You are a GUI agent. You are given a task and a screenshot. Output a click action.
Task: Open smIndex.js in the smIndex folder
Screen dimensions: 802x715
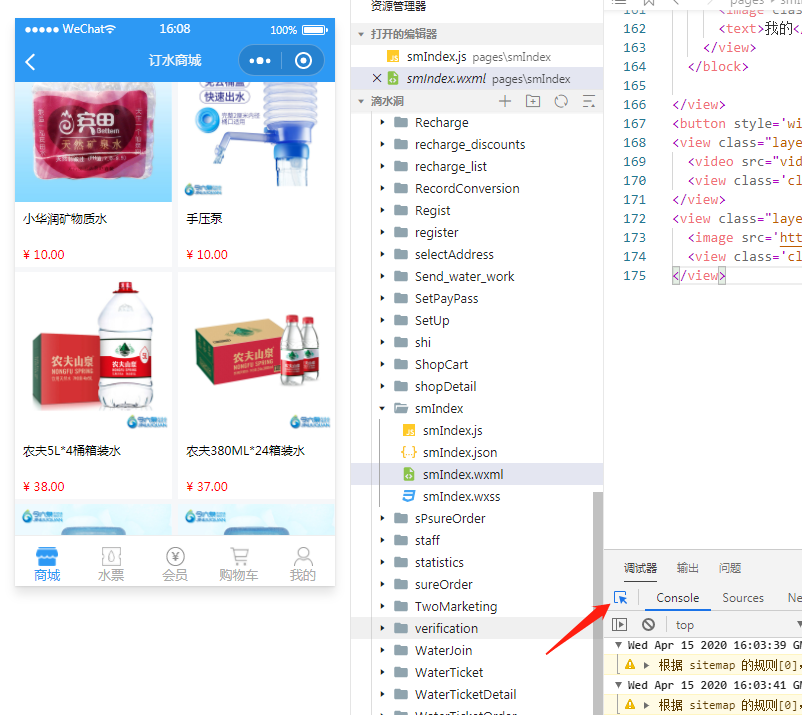[452, 431]
